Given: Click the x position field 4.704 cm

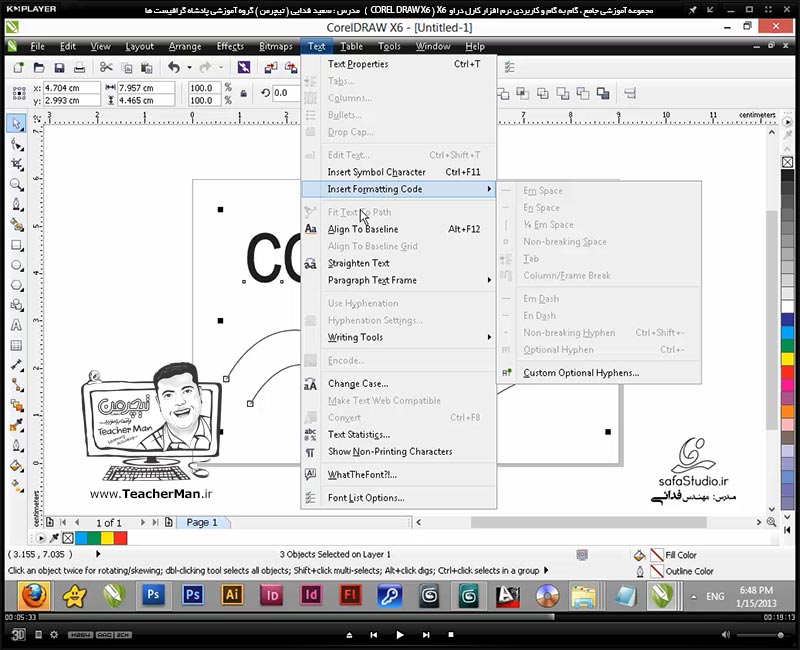Looking at the screenshot, I should [x=71, y=88].
